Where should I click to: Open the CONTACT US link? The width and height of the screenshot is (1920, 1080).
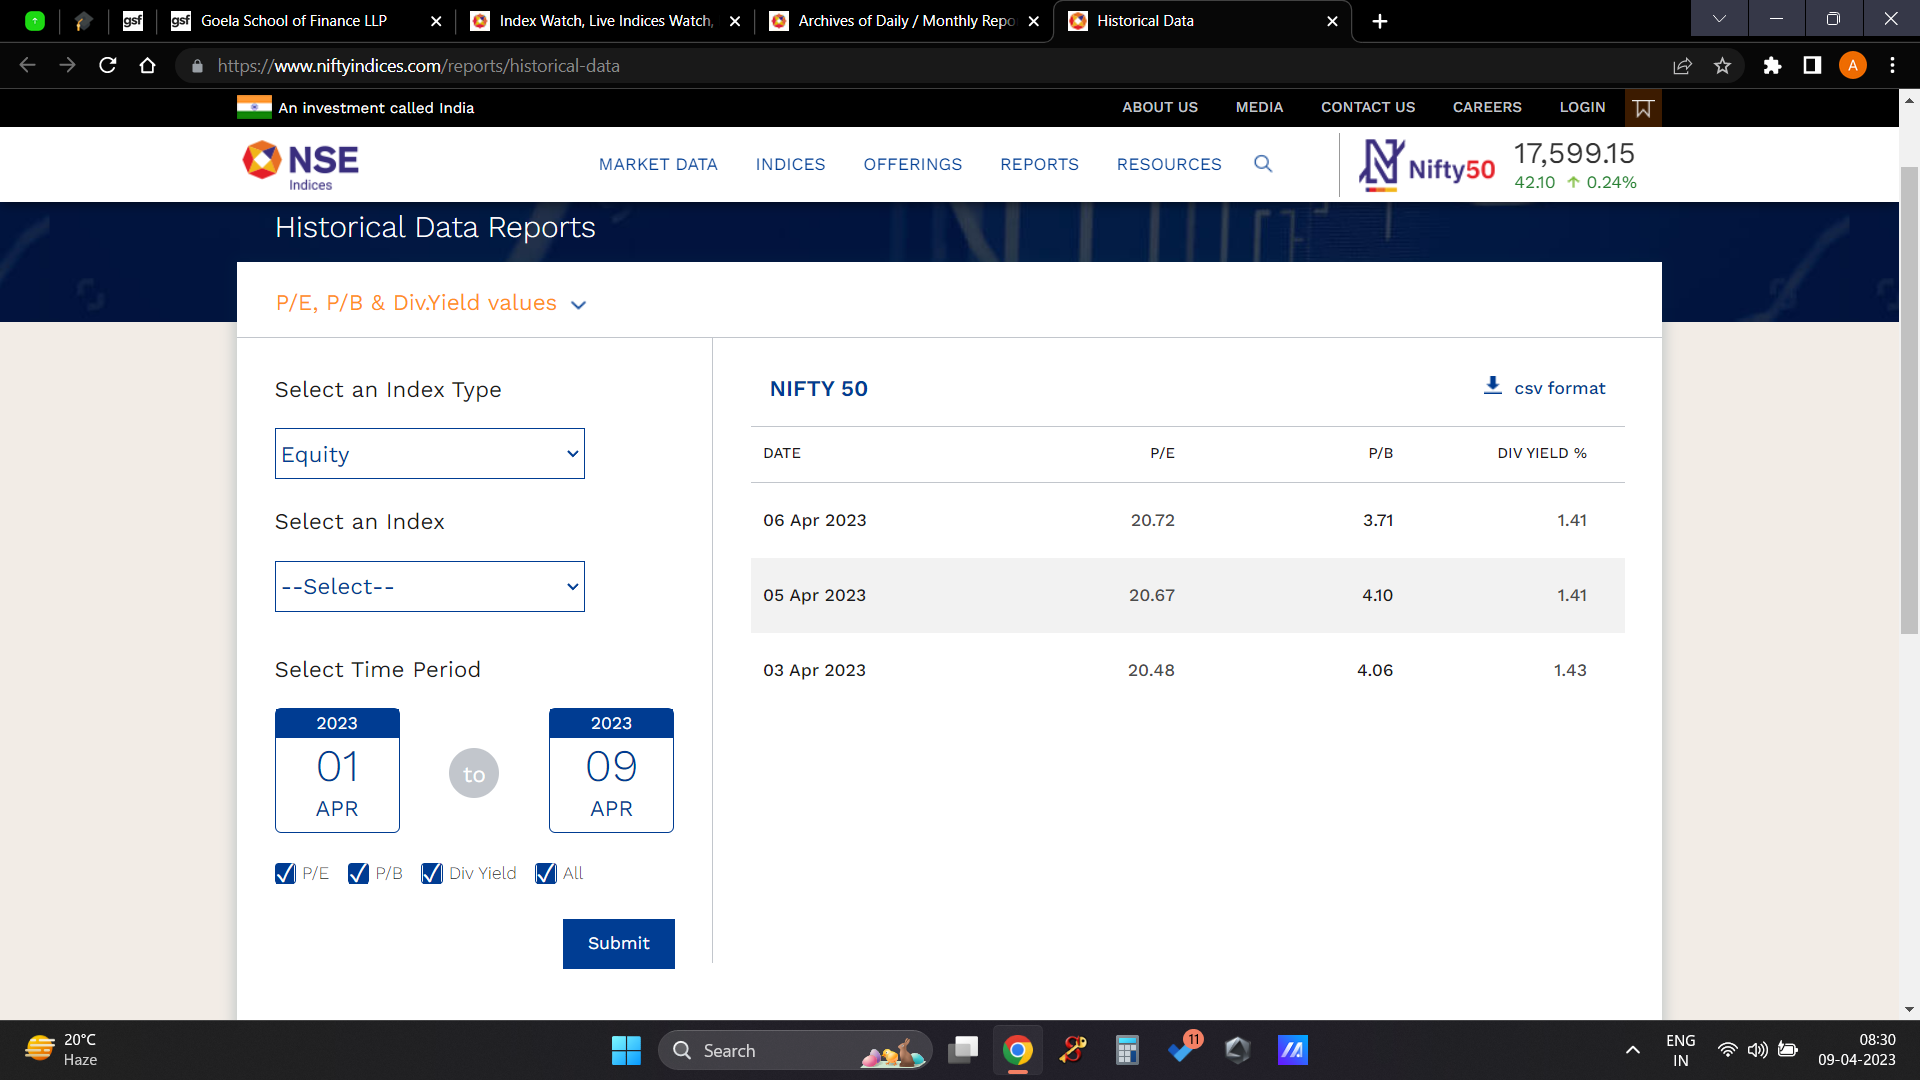[1367, 107]
